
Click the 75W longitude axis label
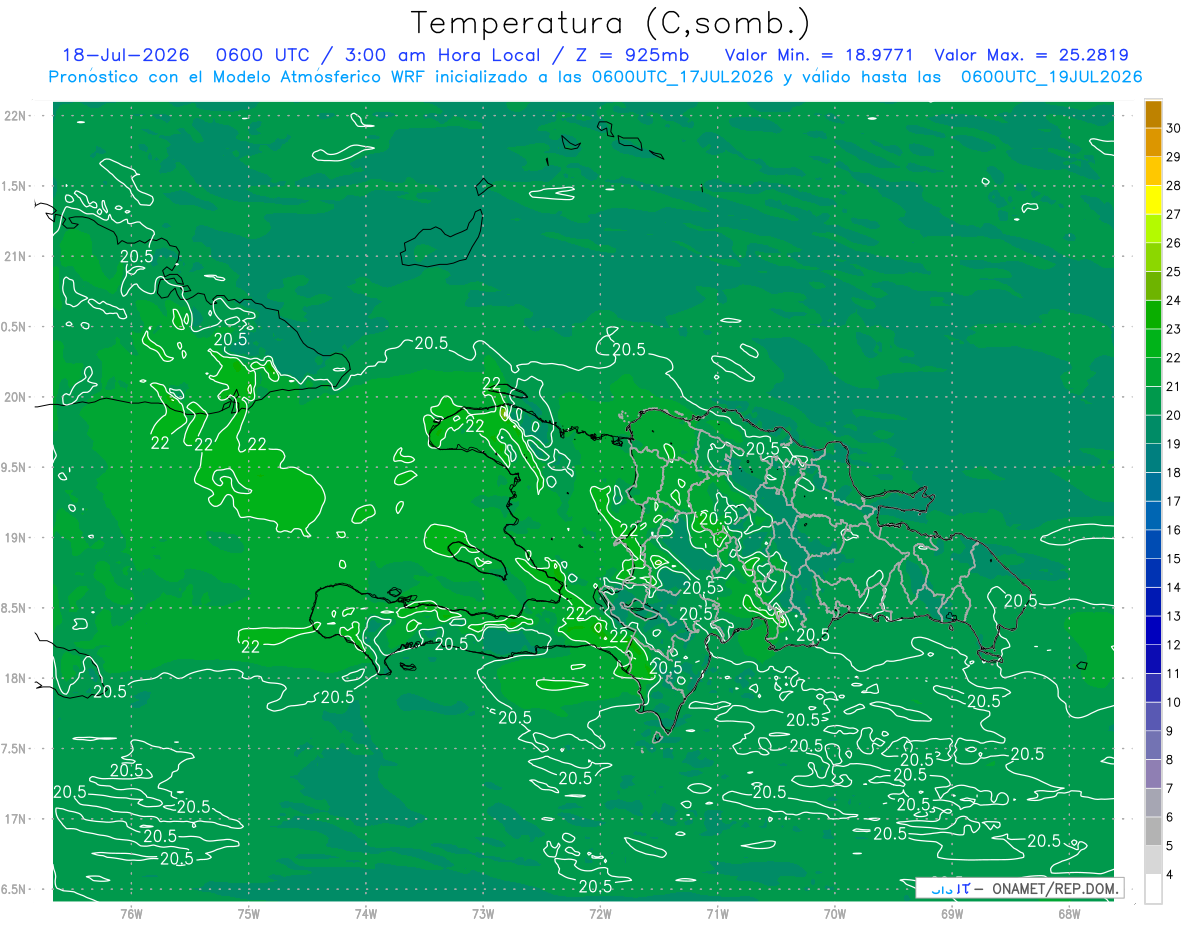pos(249,914)
